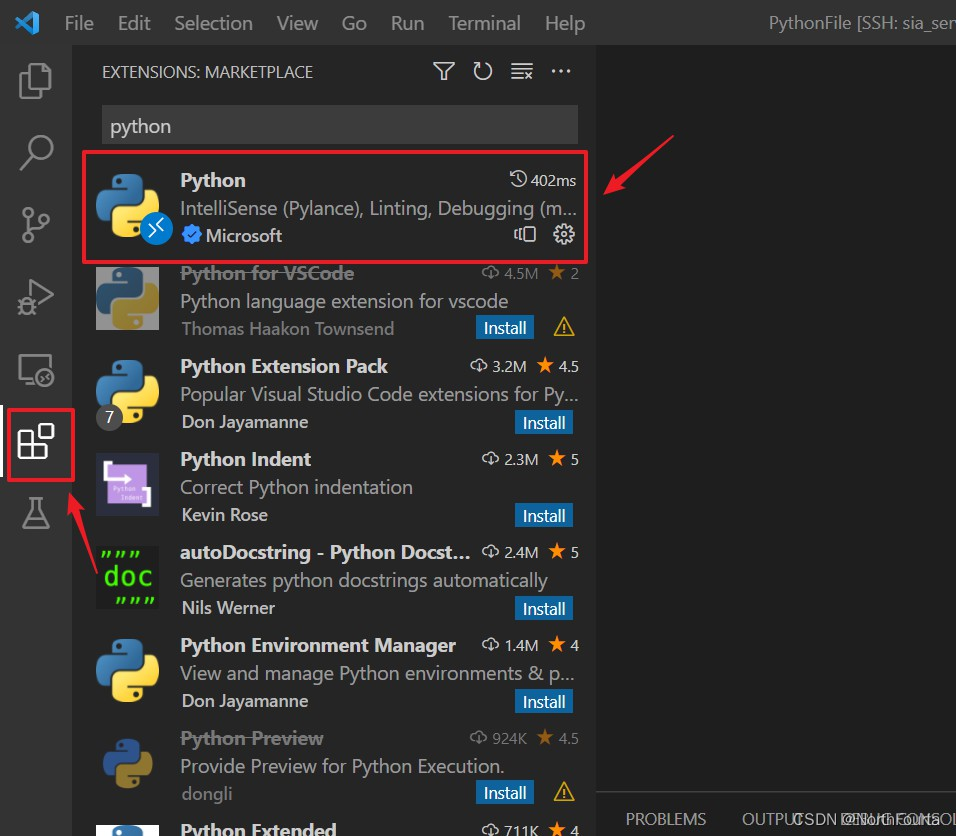Viewport: 956px width, 836px height.
Task: Open Python Preview title
Action: [x=252, y=738]
